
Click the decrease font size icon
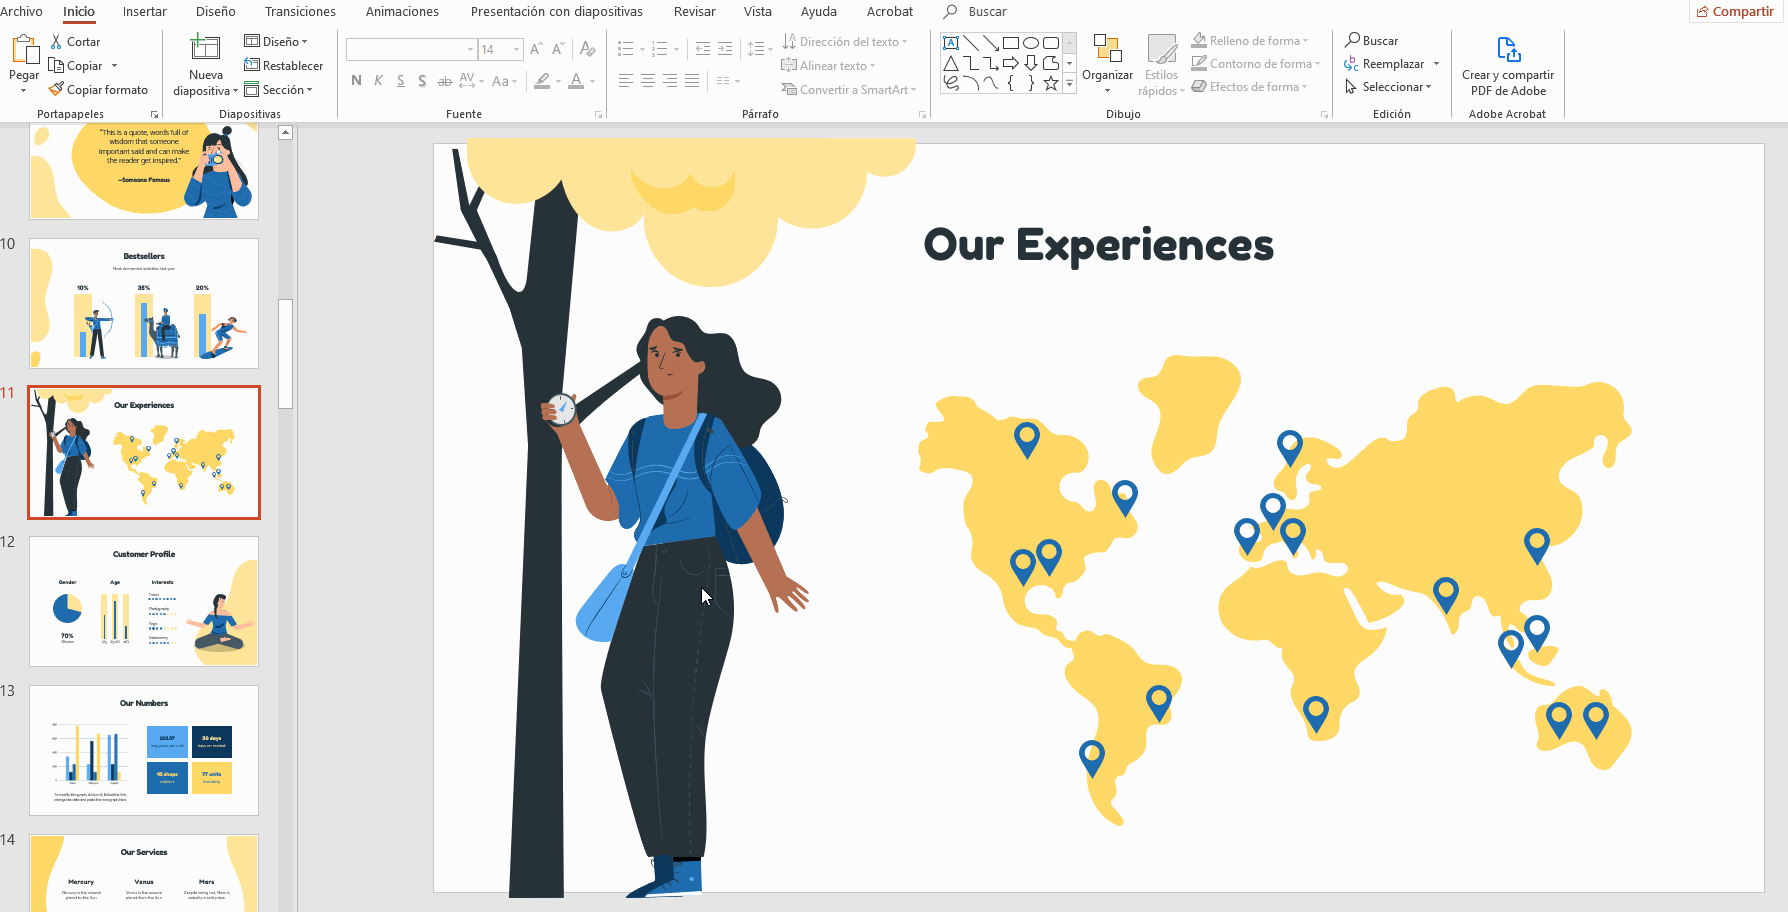[x=558, y=49]
